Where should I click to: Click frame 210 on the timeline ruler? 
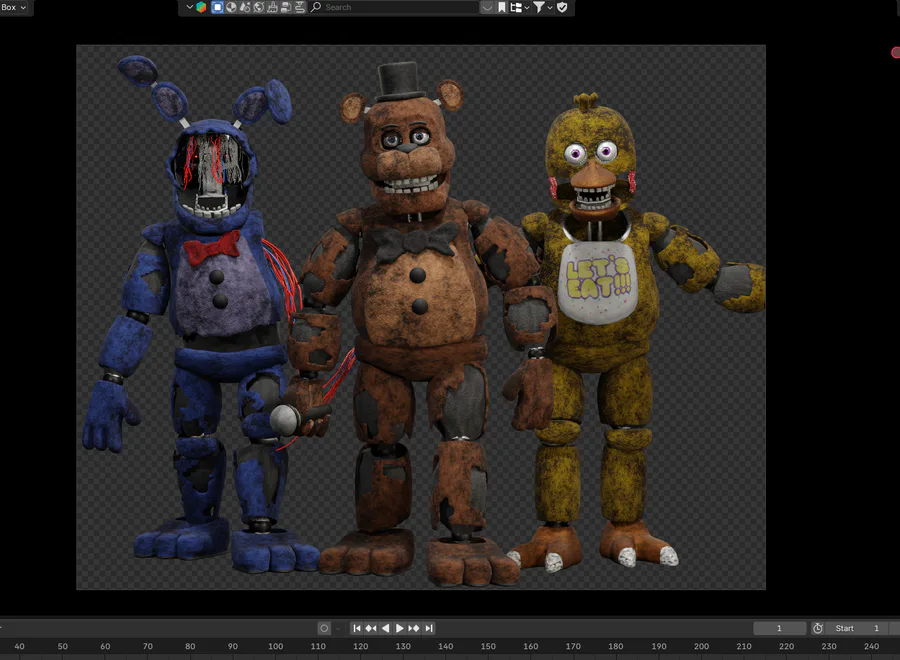744,646
